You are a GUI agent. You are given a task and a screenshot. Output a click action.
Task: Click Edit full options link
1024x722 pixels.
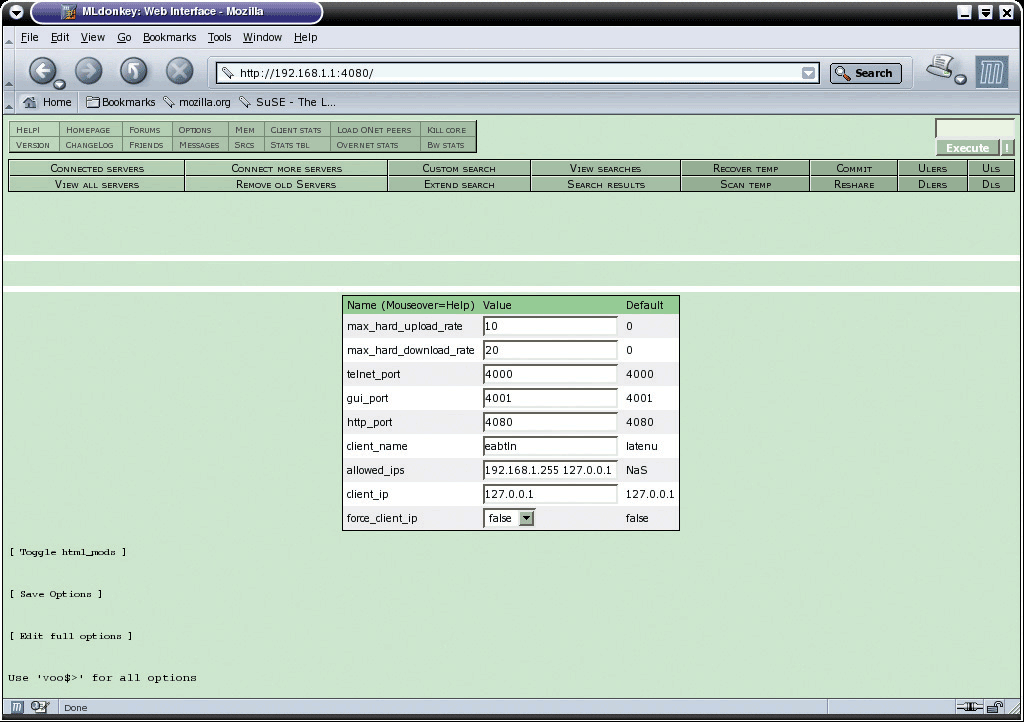[x=71, y=636]
